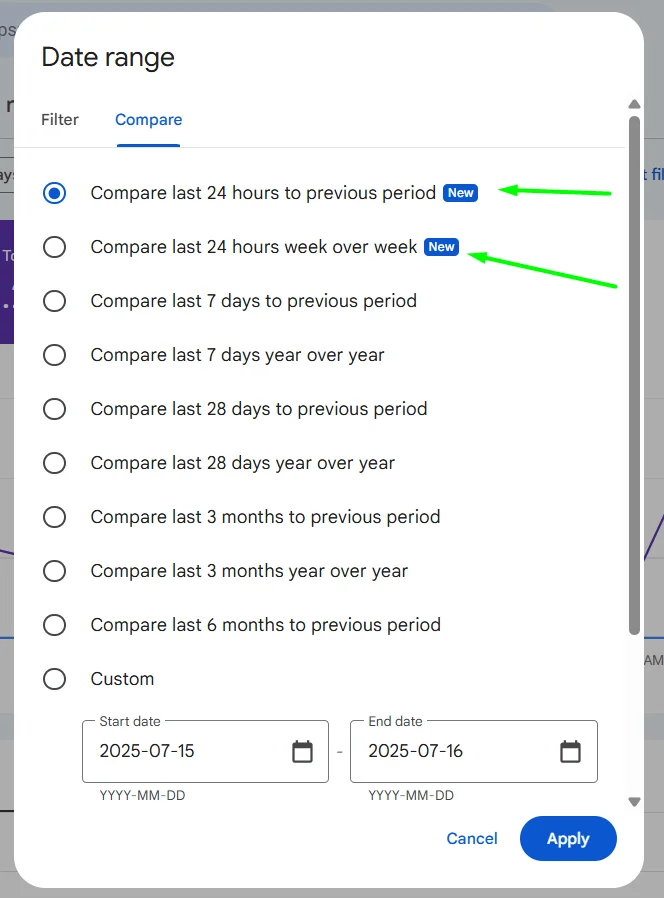Pick Compare last 3 months year over year
The height and width of the screenshot is (898, 664).
coord(54,571)
